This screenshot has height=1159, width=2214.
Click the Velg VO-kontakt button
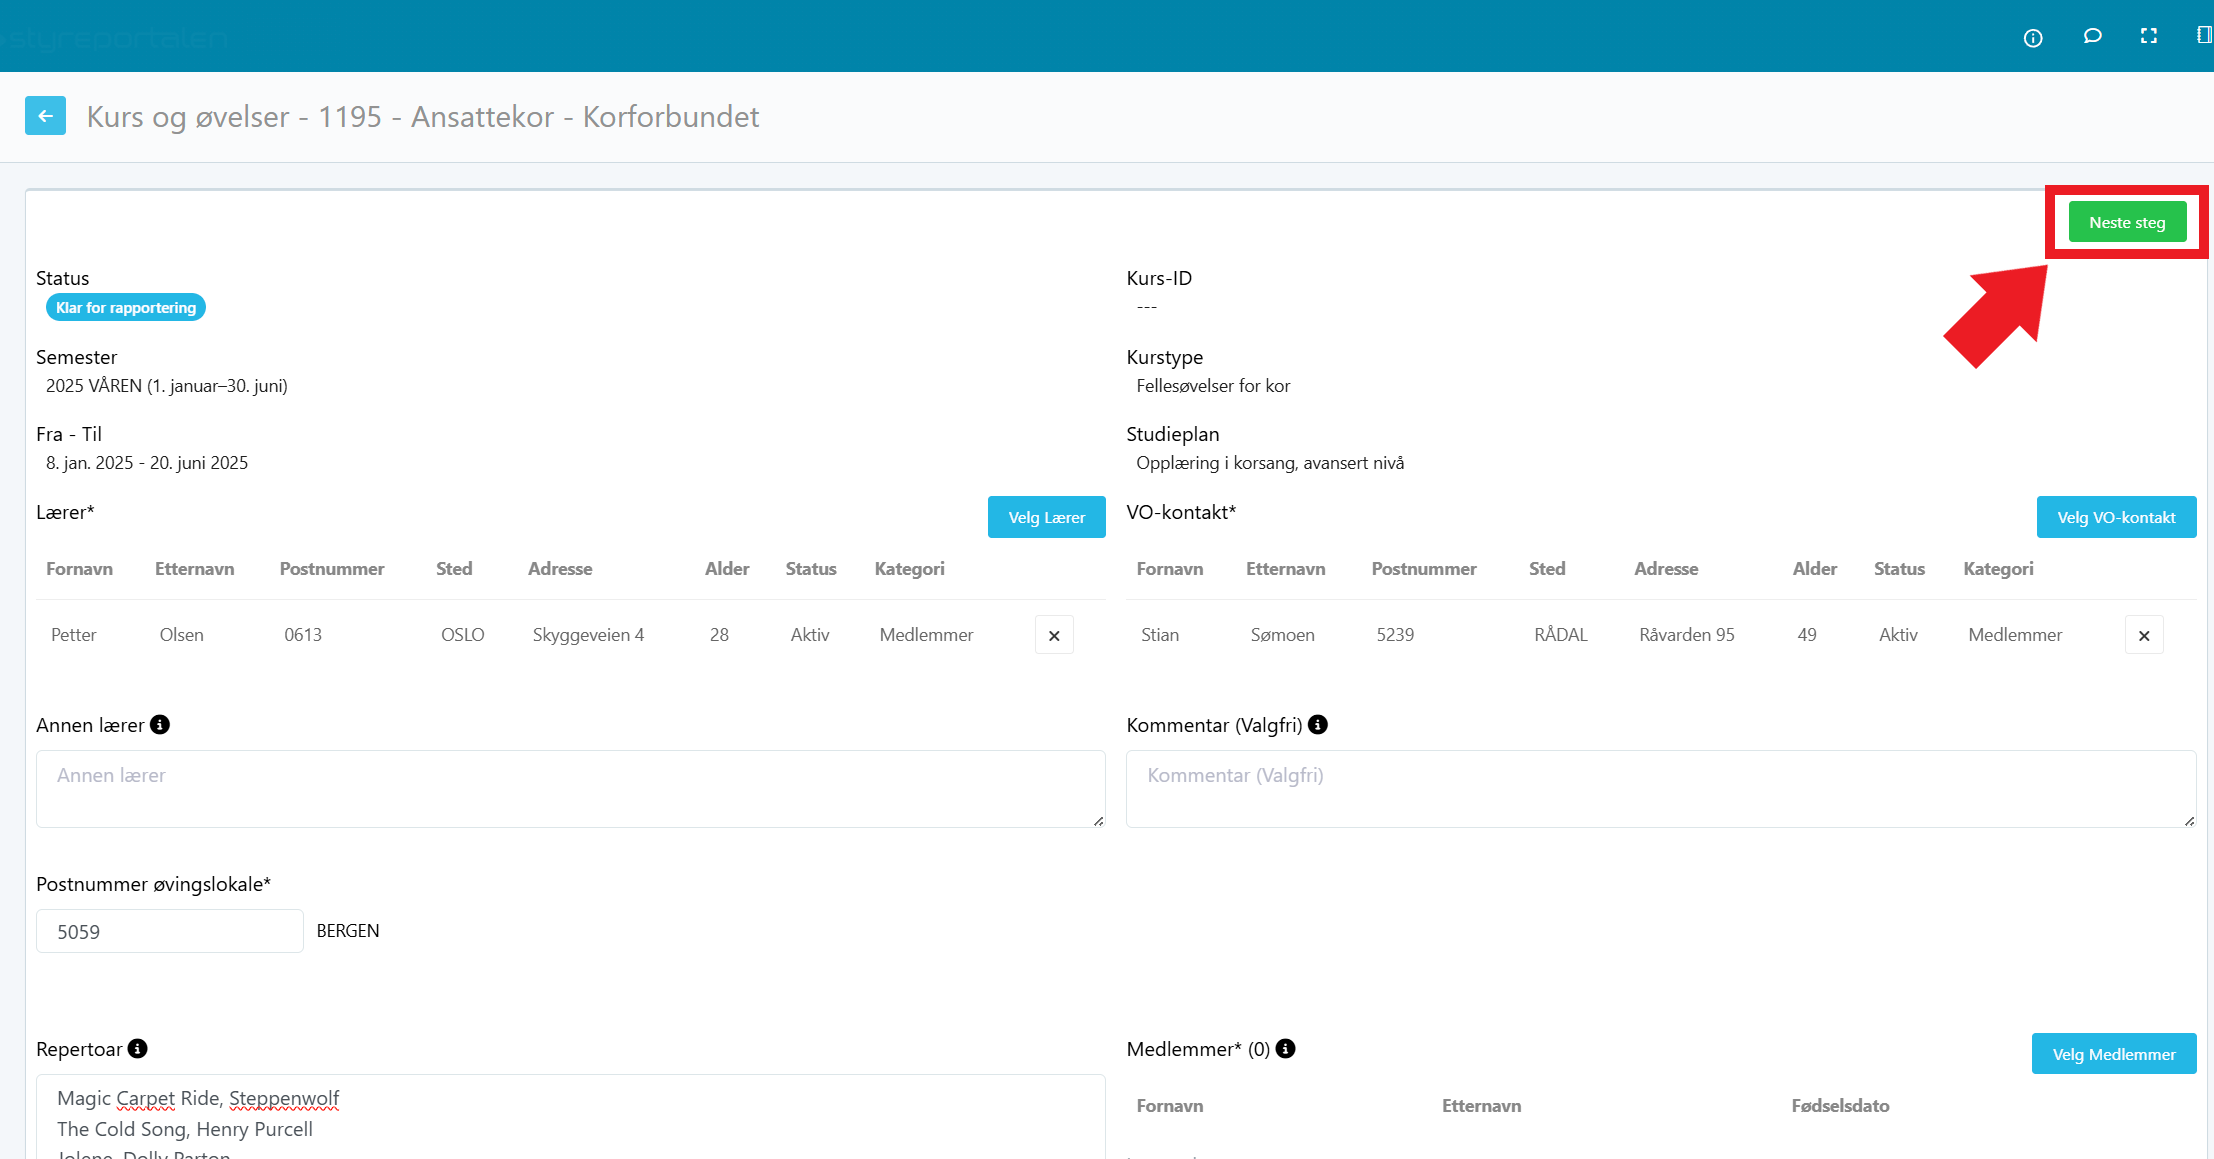coord(2116,517)
